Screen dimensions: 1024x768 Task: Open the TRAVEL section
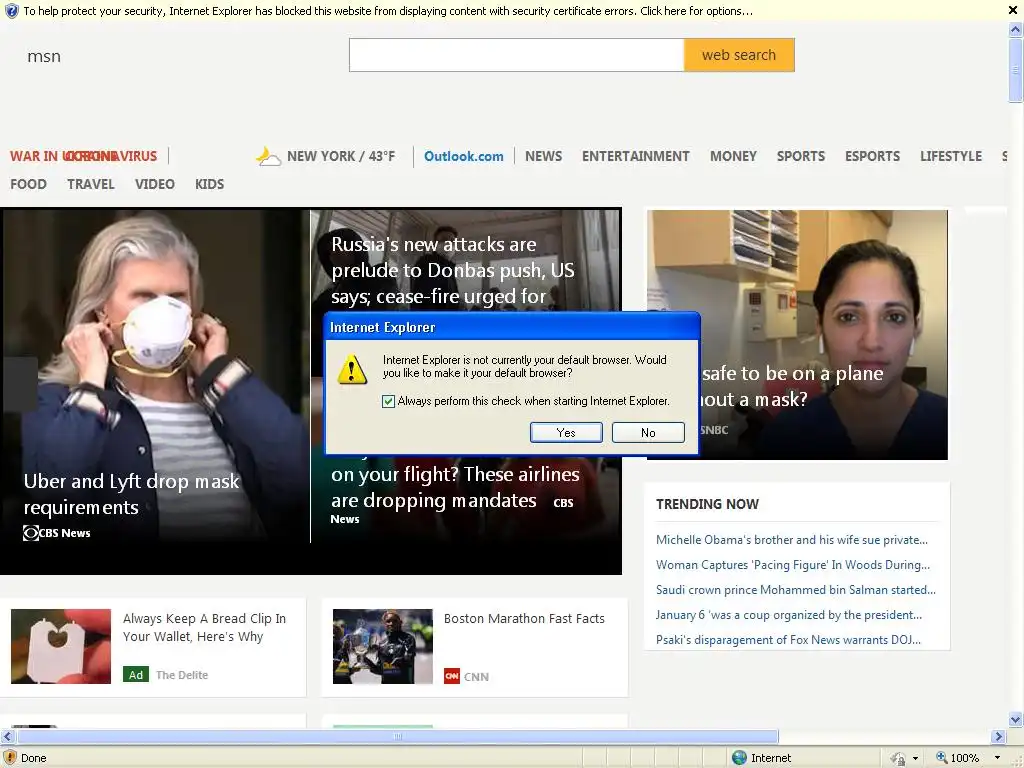click(91, 184)
